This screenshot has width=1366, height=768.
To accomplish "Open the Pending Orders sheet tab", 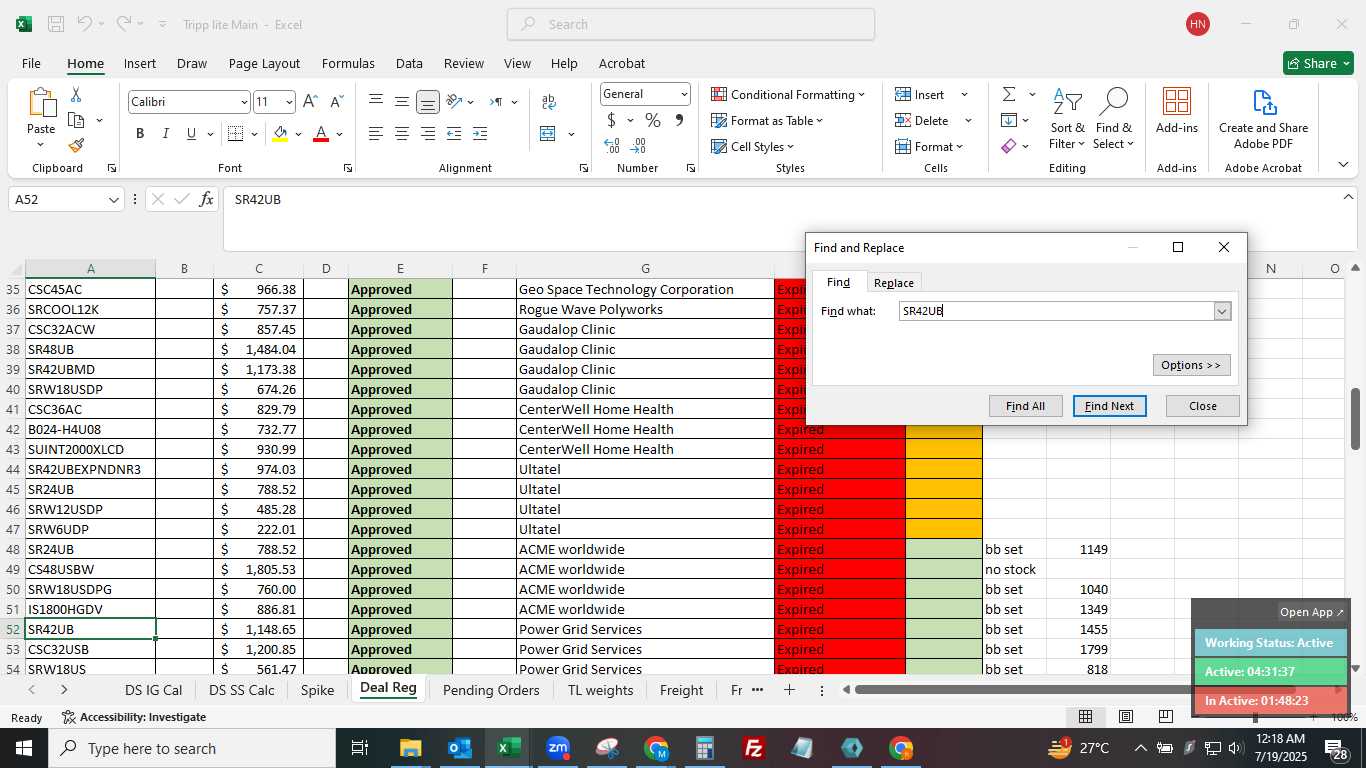I will [x=491, y=690].
